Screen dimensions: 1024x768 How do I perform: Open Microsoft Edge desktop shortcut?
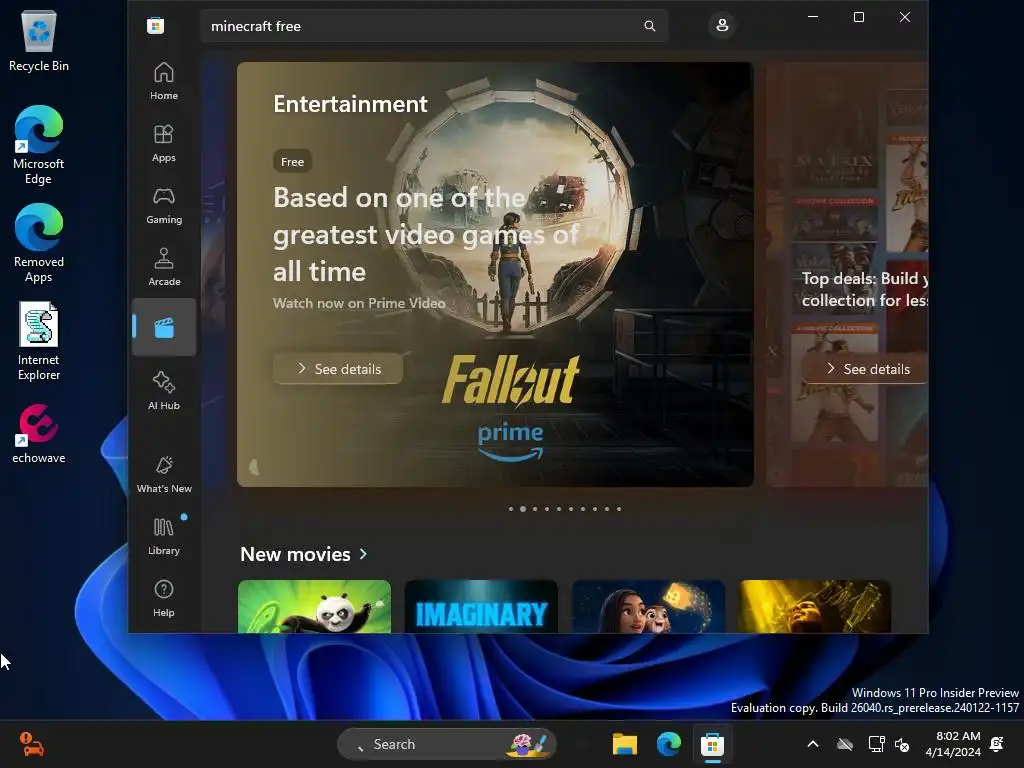pyautogui.click(x=39, y=145)
